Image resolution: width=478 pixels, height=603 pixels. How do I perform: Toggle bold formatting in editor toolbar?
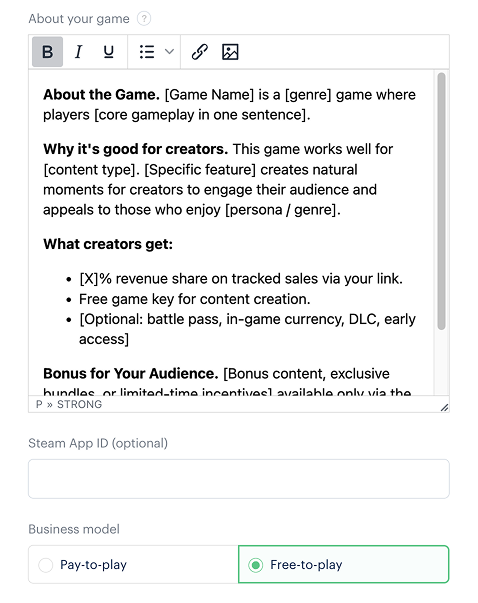pyautogui.click(x=47, y=52)
